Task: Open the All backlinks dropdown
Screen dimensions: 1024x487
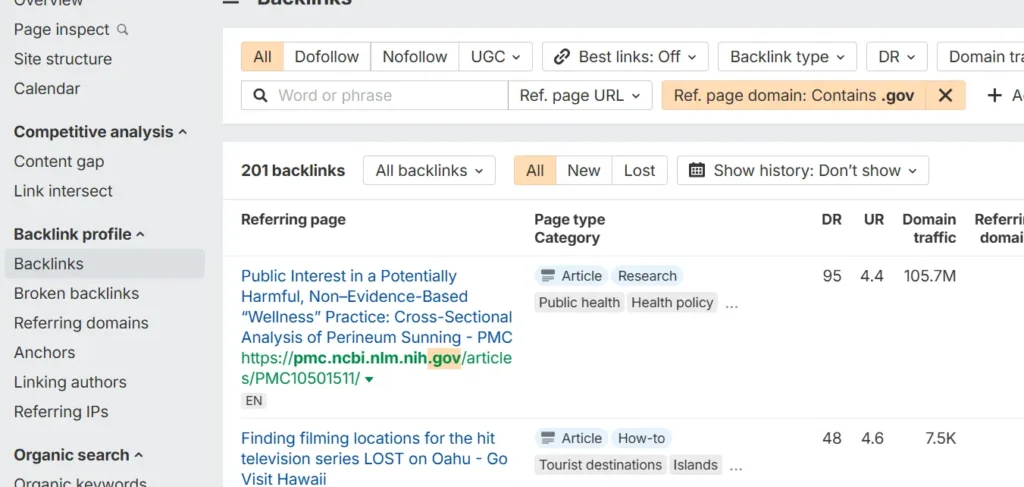Action: [x=429, y=170]
